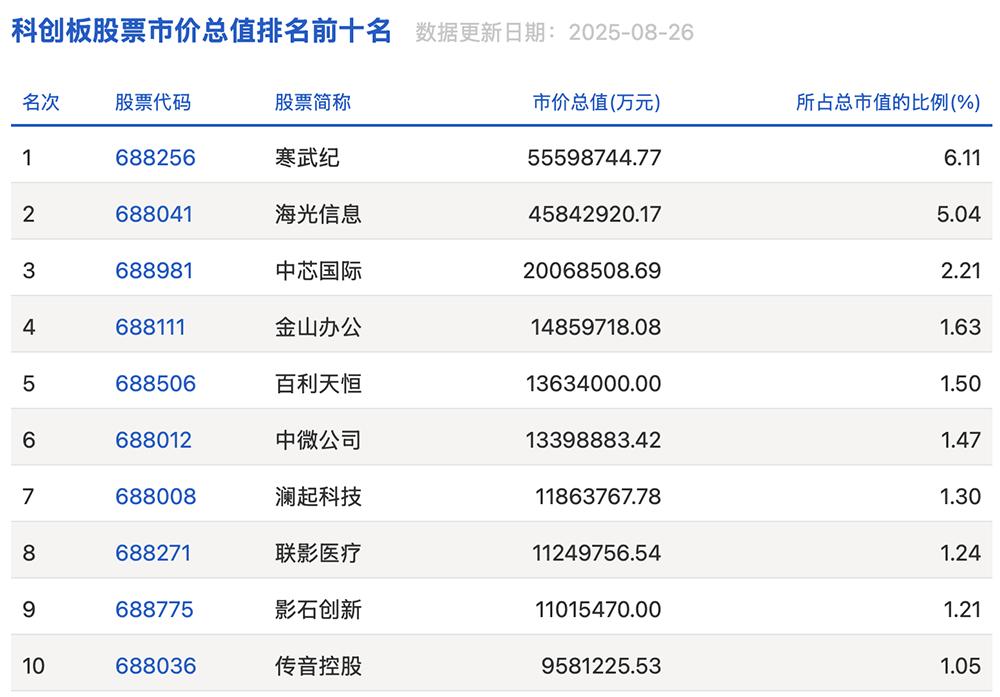
Task: Select stock name 百利天恒
Action: (318, 384)
